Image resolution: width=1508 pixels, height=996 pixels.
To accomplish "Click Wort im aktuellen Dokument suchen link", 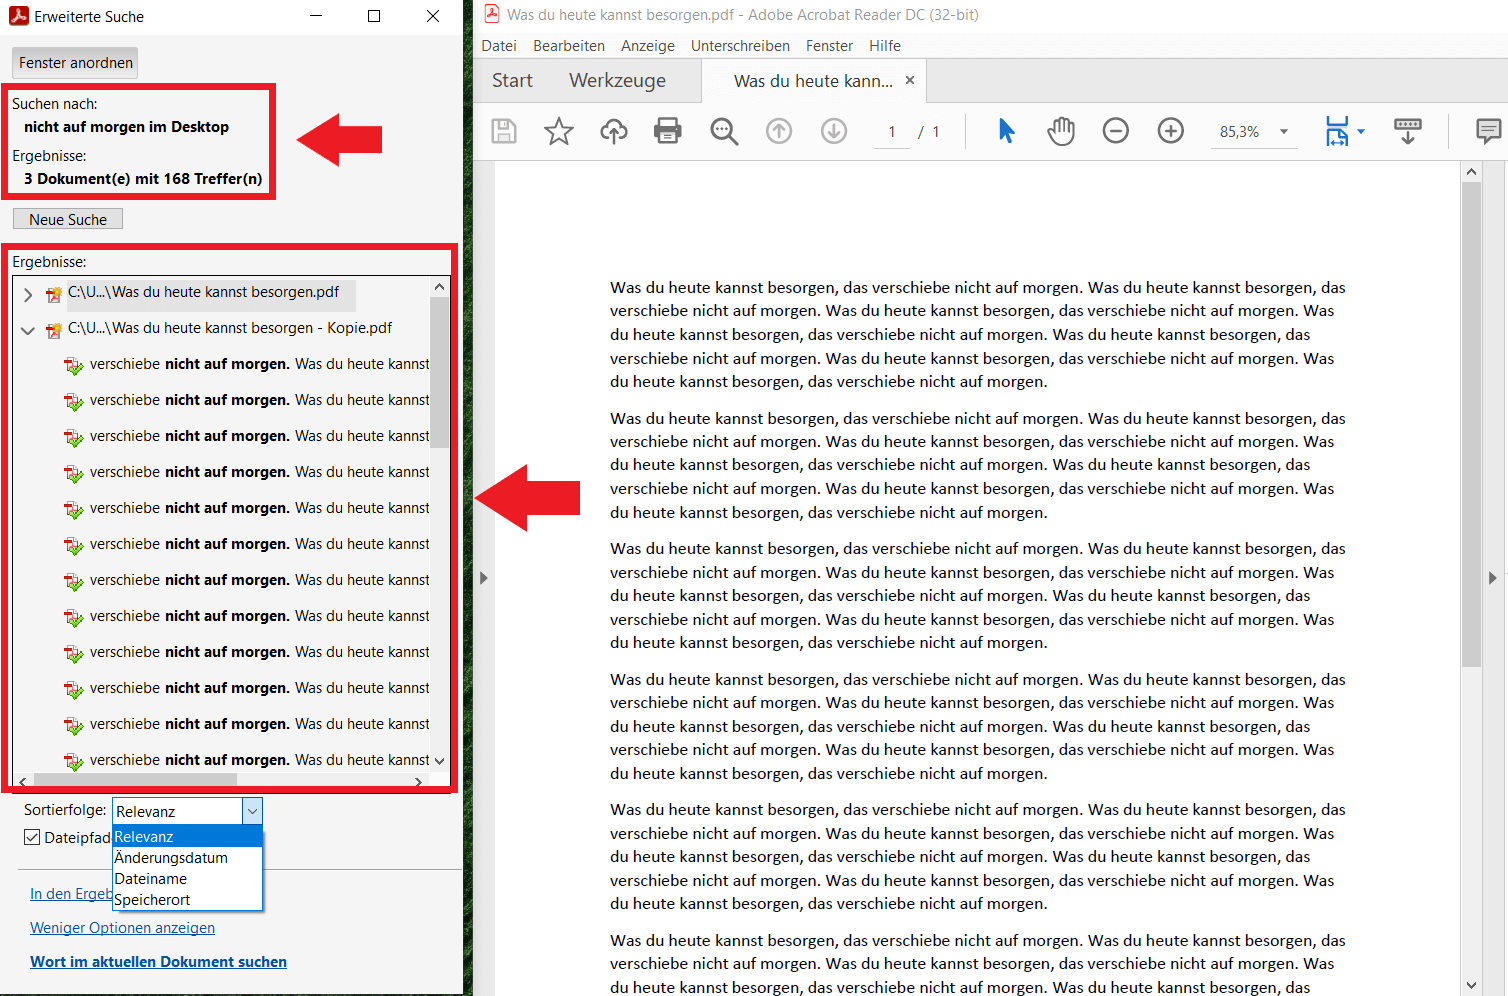I will click(x=158, y=962).
